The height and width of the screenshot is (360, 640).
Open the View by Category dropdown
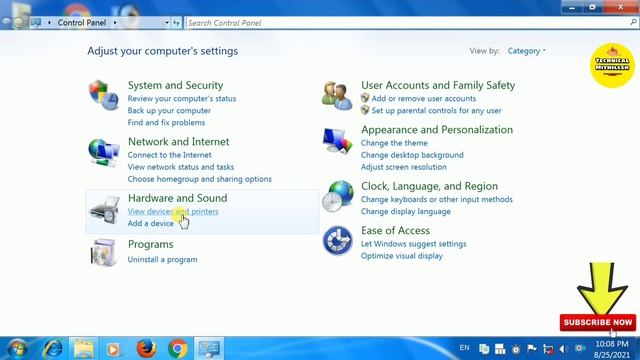pyautogui.click(x=527, y=51)
